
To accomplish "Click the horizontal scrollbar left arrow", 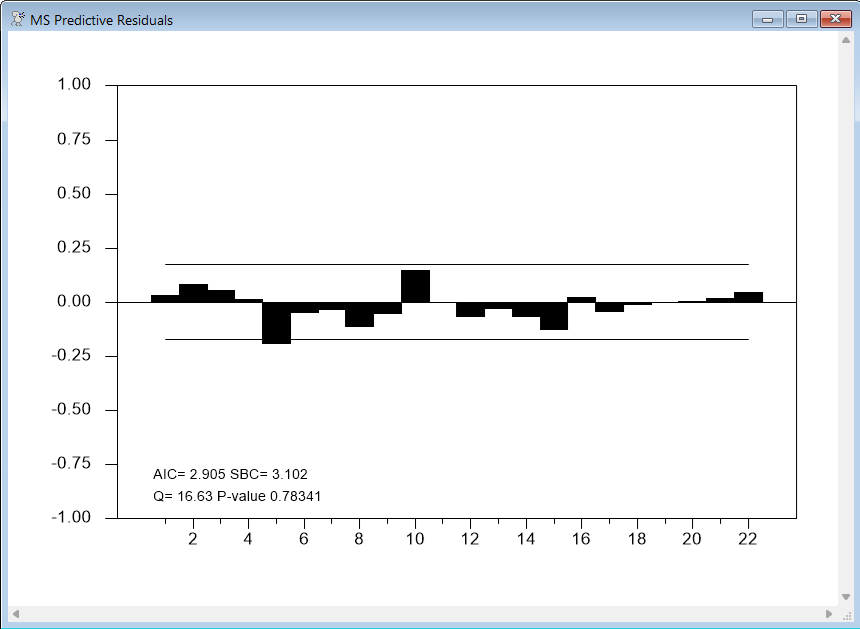I will tap(14, 613).
